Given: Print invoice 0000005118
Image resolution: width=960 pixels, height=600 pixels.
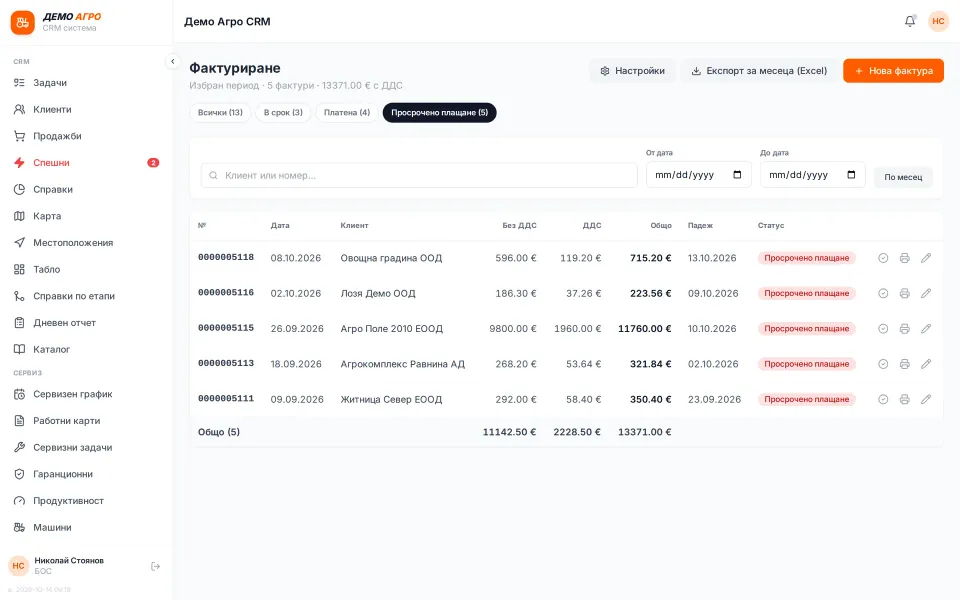Looking at the screenshot, I should (x=904, y=258).
